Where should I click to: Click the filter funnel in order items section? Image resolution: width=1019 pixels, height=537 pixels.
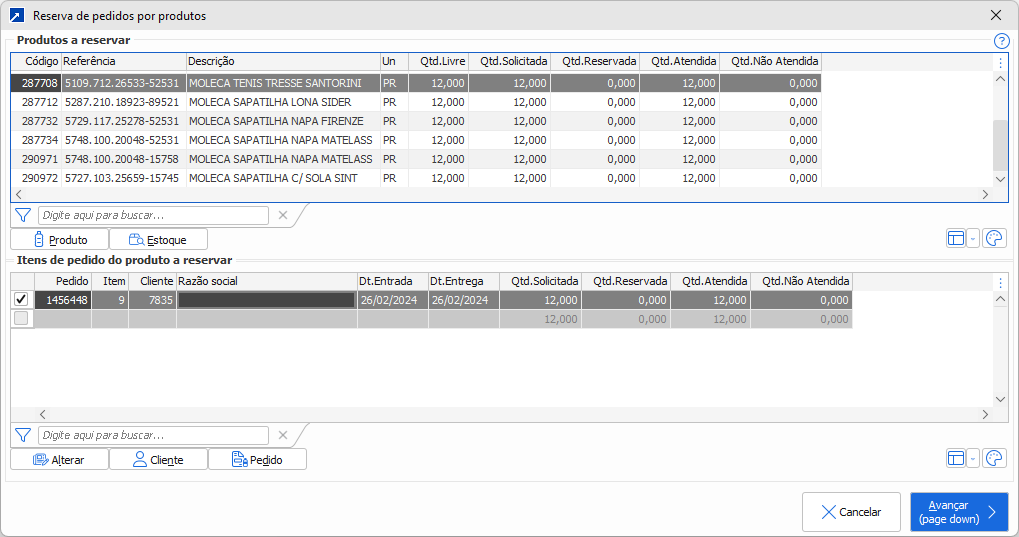pos(23,435)
